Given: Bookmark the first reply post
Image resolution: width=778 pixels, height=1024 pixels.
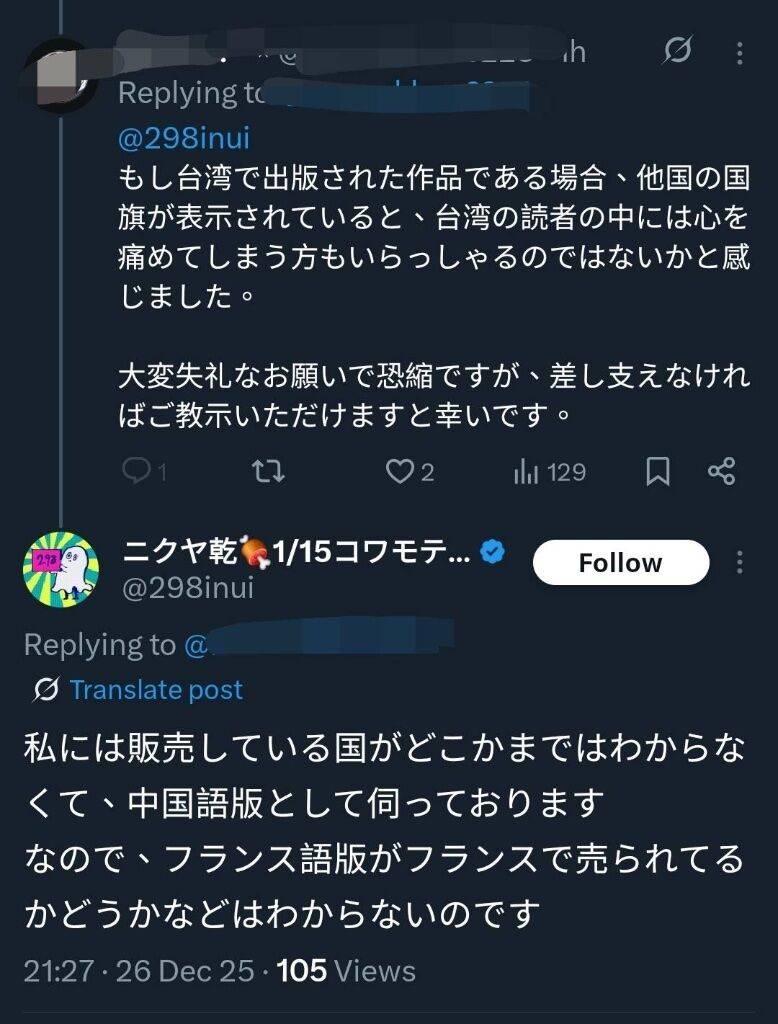Looking at the screenshot, I should point(658,471).
